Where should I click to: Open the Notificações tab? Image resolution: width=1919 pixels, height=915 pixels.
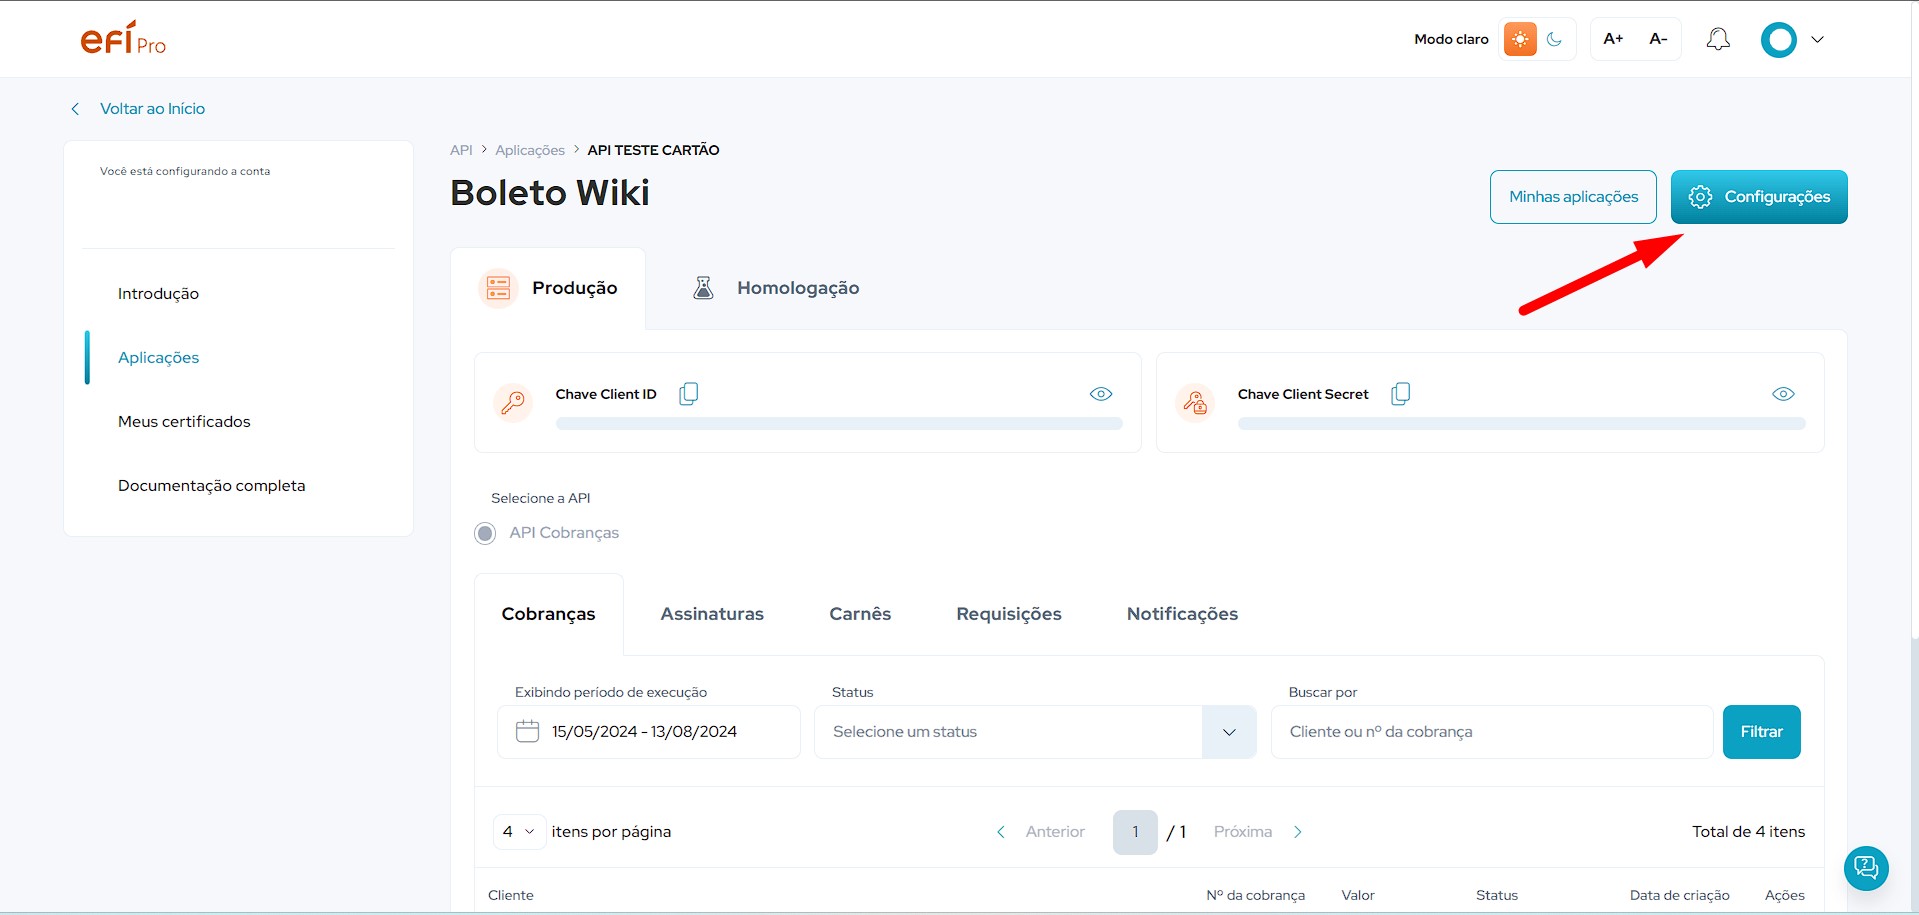pos(1182,614)
